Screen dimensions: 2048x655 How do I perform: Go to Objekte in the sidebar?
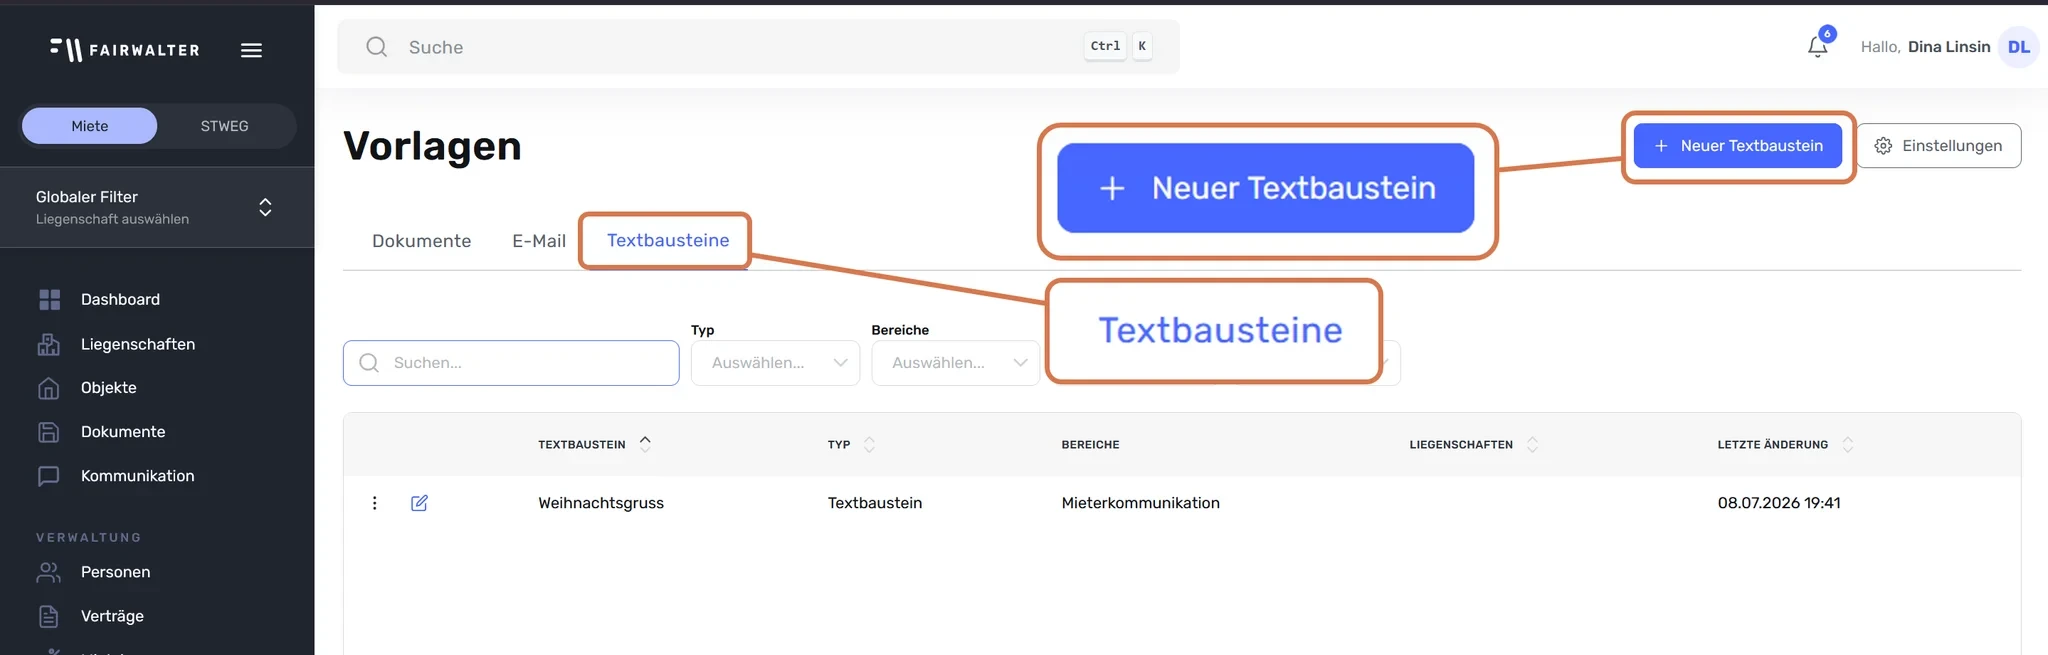coord(108,388)
